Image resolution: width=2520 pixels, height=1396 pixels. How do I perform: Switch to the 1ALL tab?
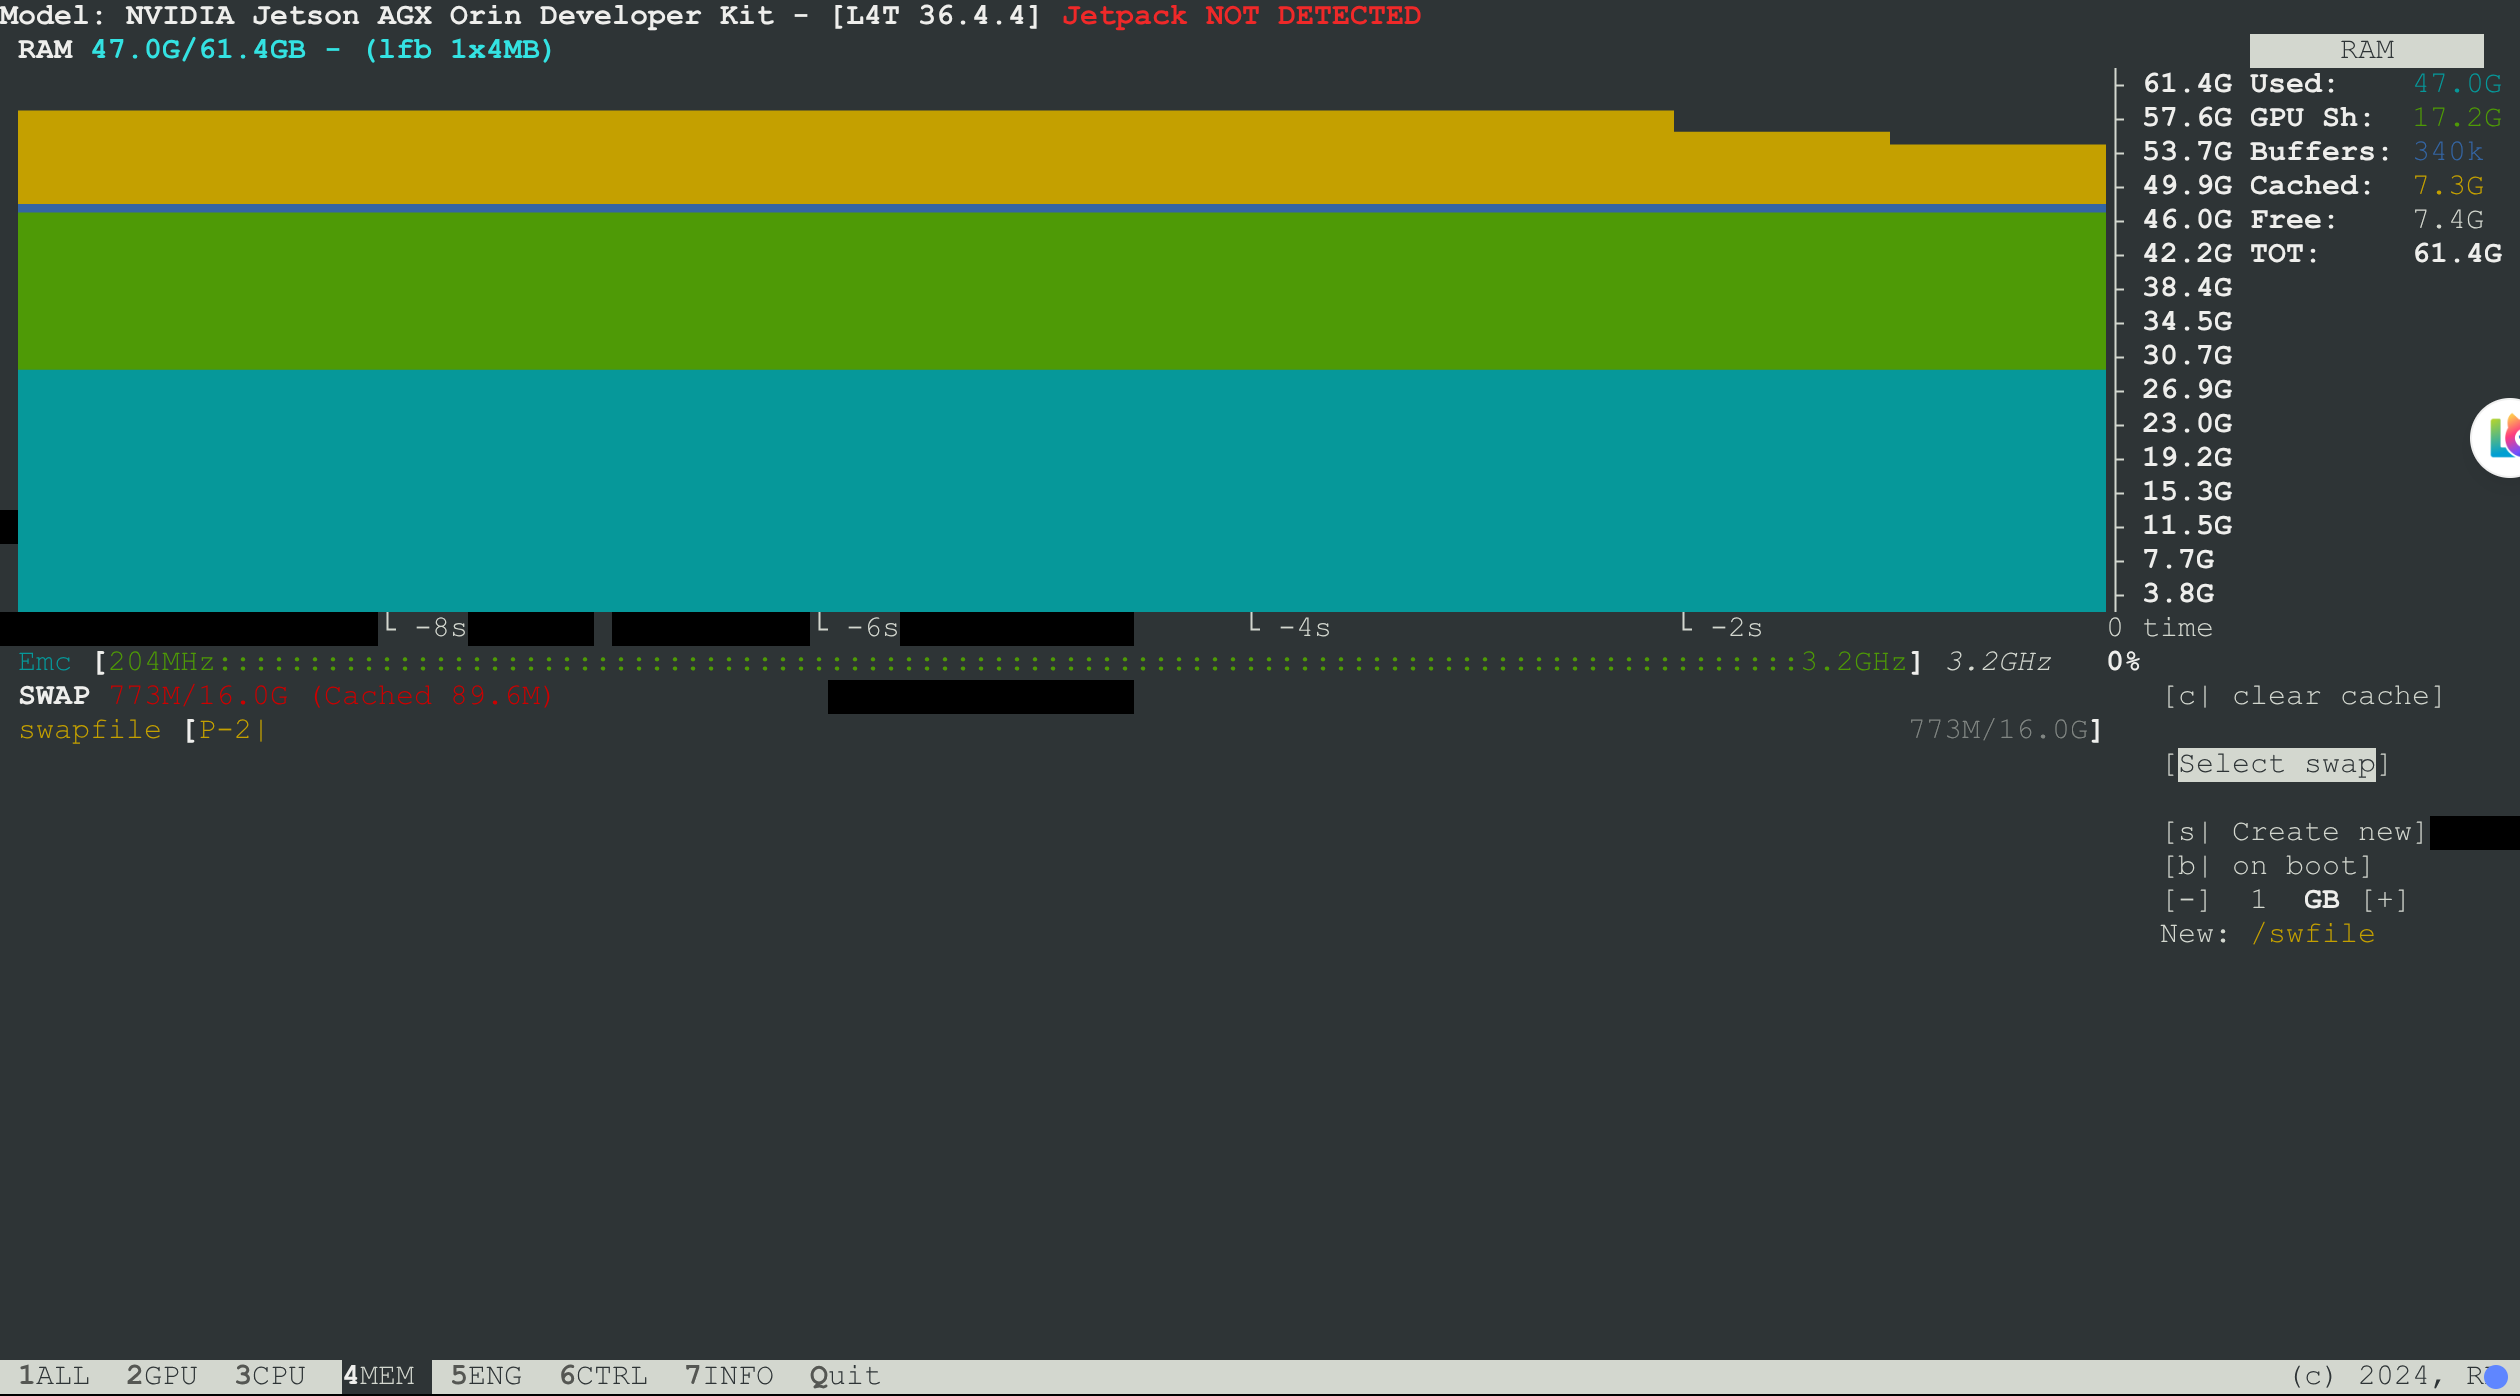(x=55, y=1376)
